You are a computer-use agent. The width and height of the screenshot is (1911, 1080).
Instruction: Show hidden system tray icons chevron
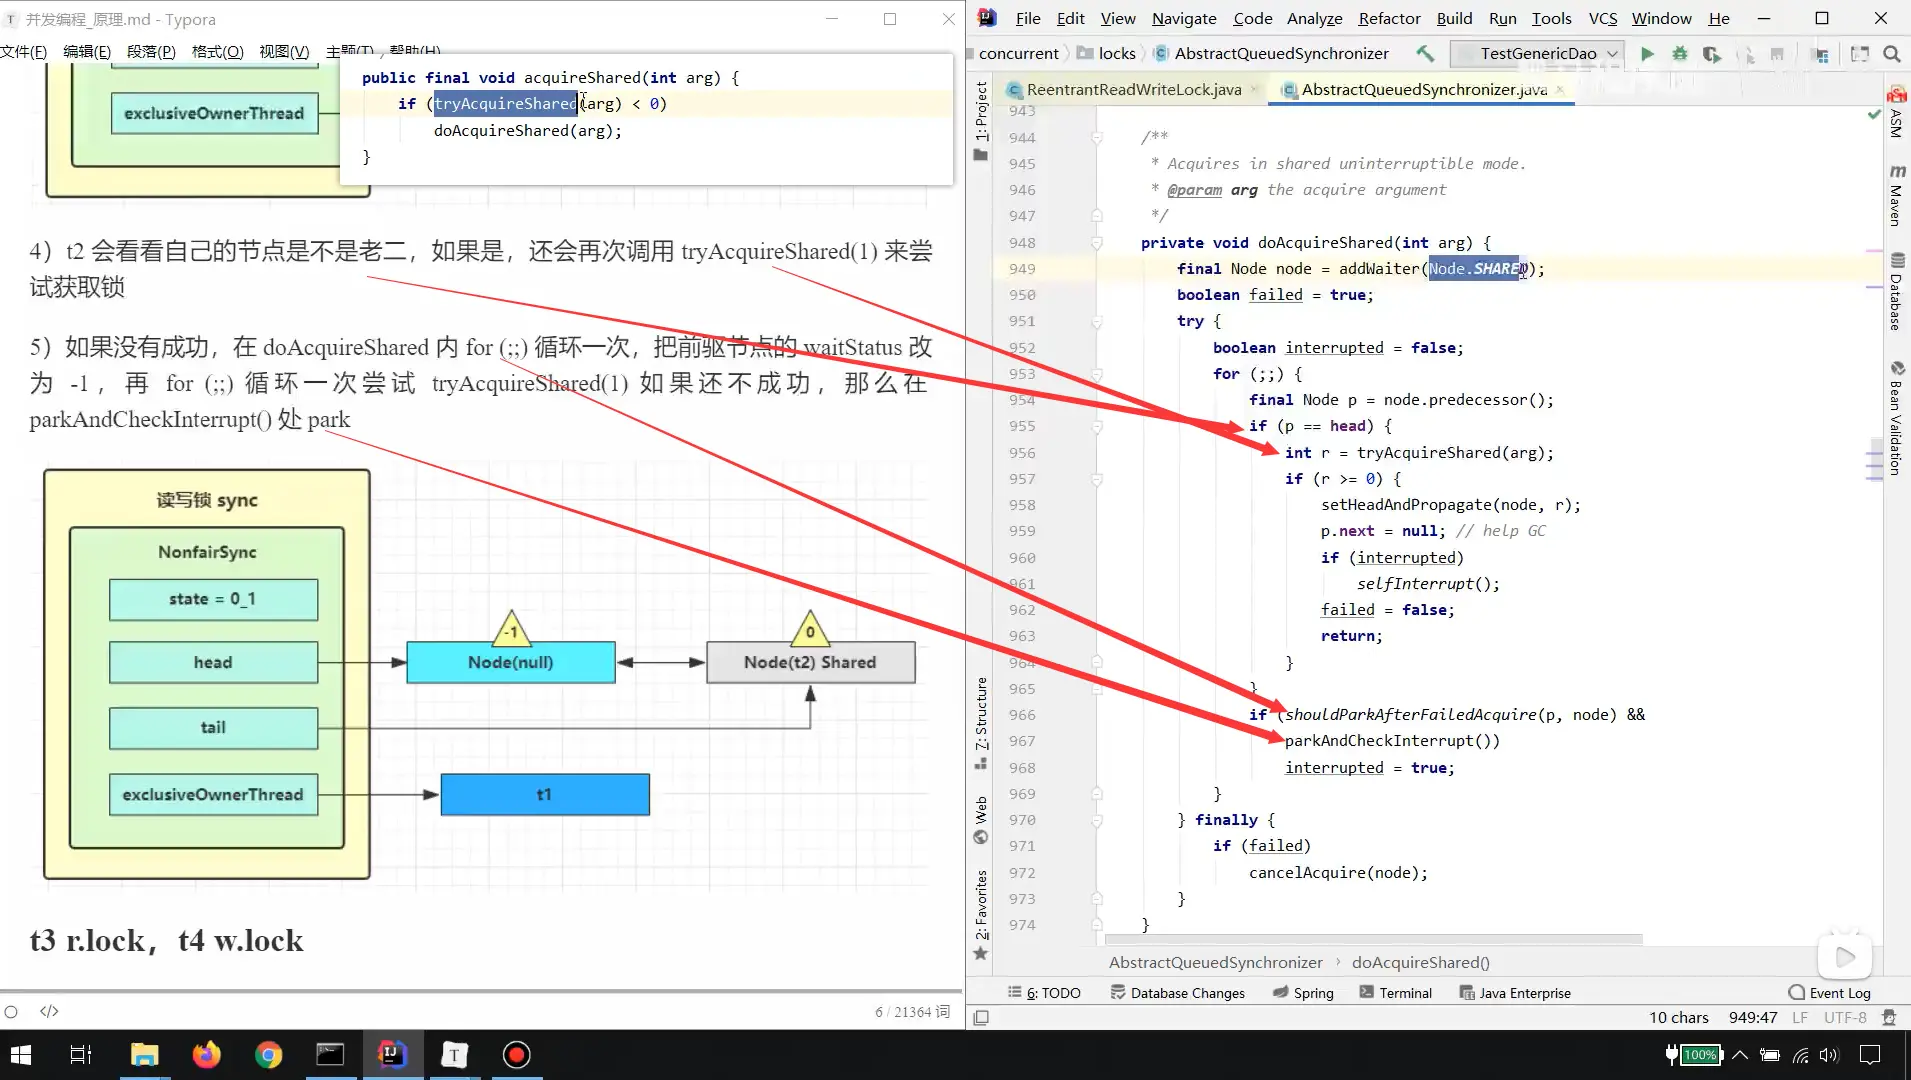(1740, 1054)
